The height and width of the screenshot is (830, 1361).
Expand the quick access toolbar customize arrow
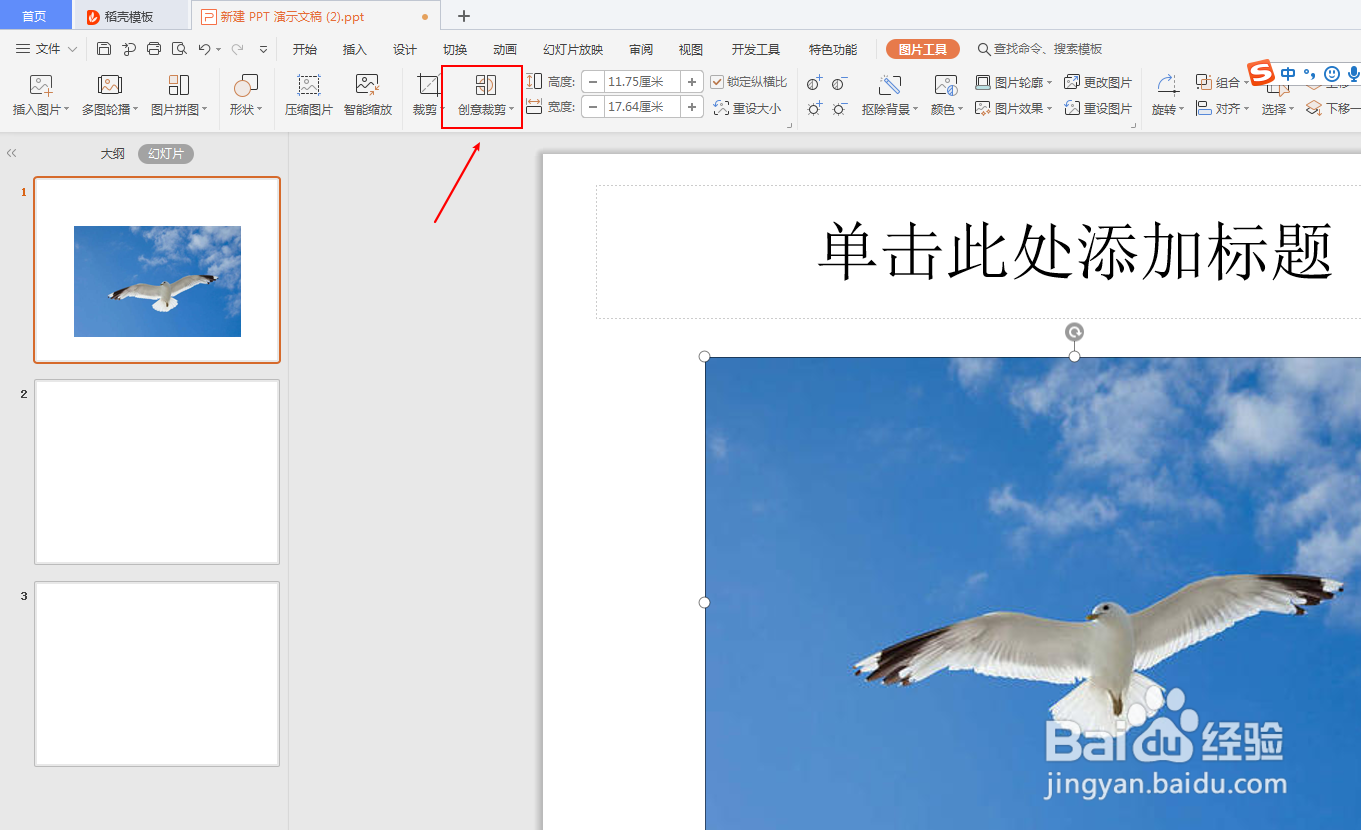264,49
